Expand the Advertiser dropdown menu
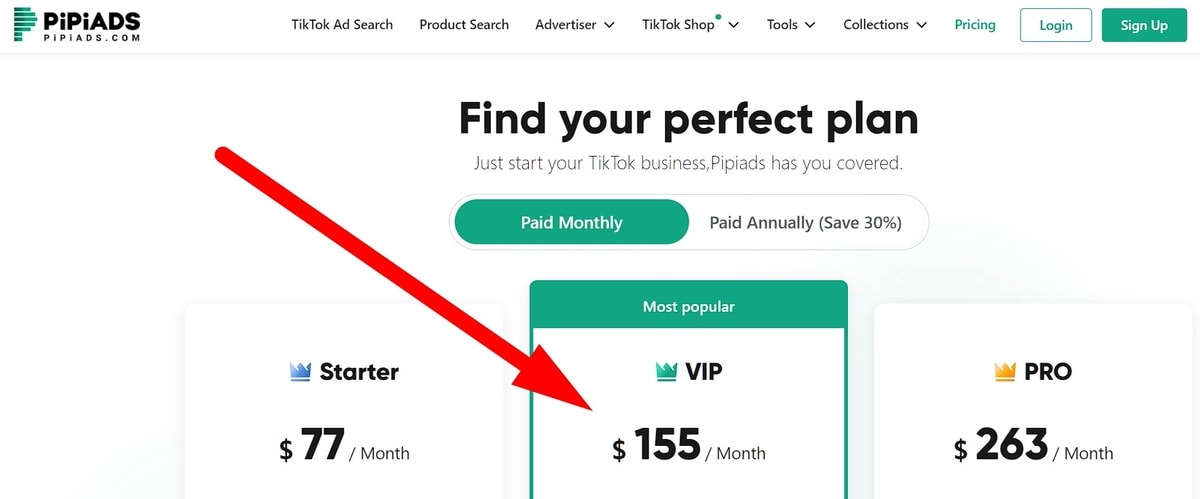 (x=575, y=25)
